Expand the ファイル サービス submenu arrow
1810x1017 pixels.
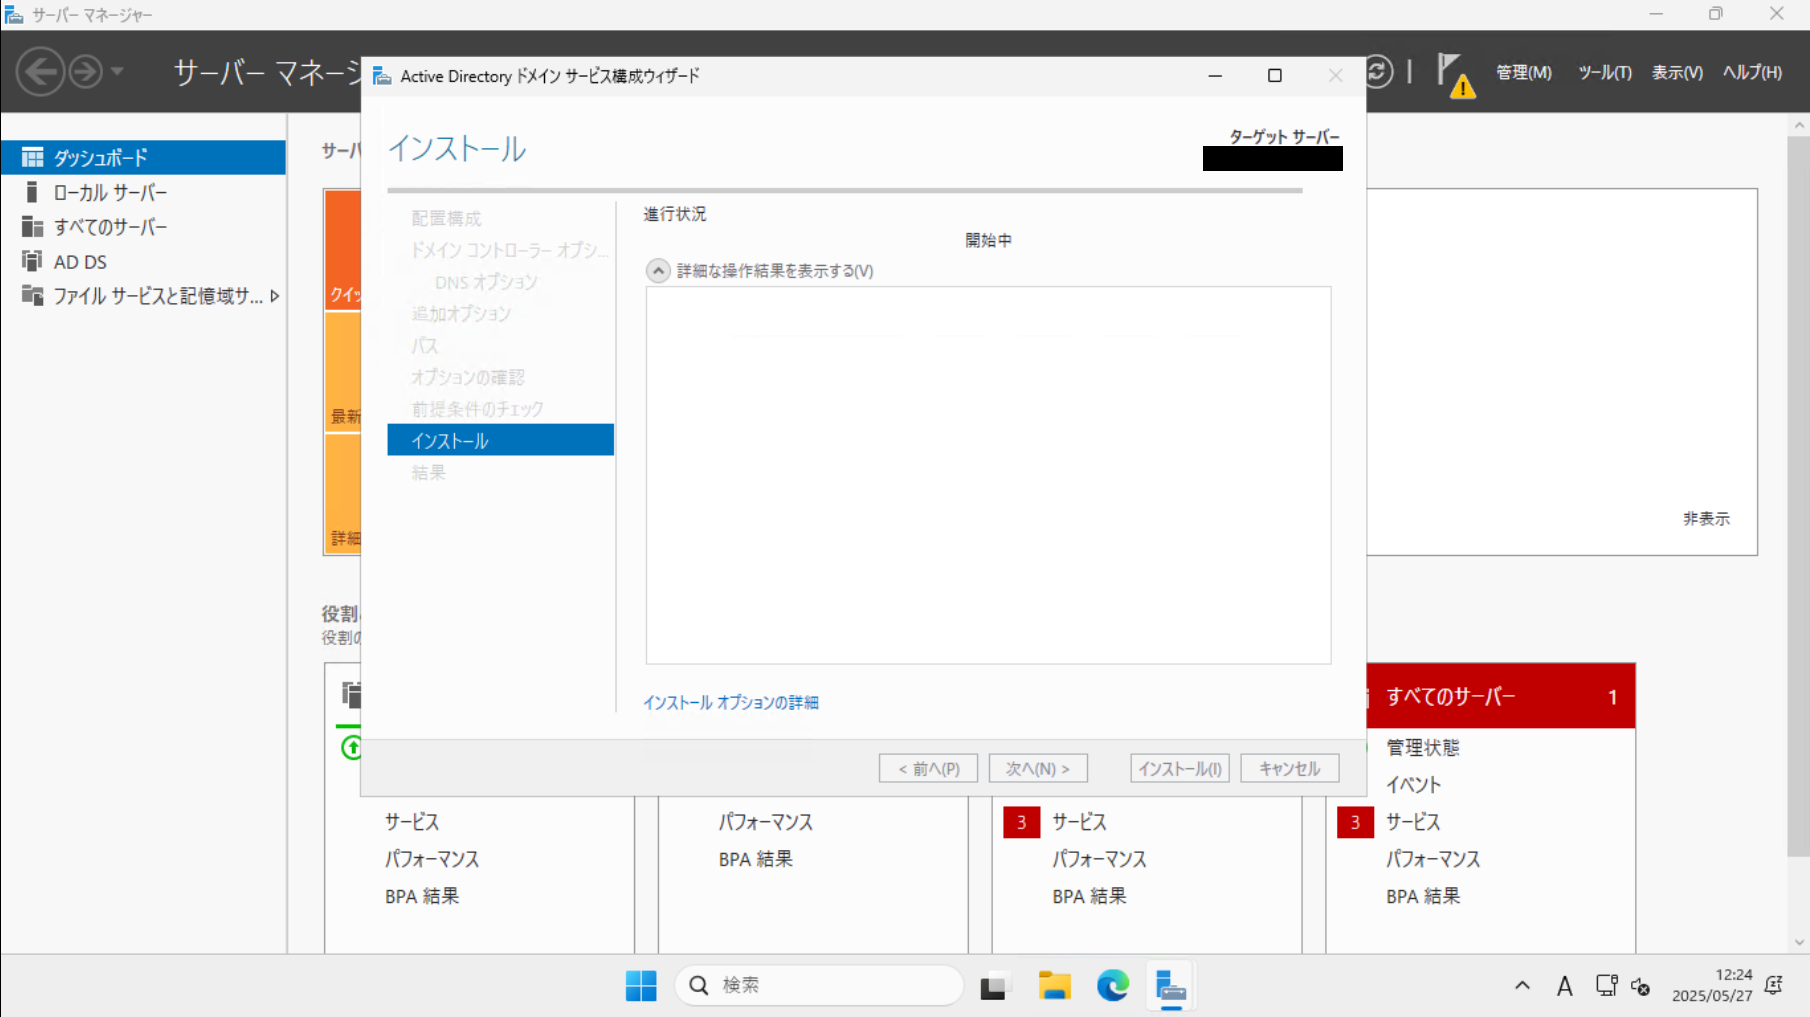pos(274,296)
